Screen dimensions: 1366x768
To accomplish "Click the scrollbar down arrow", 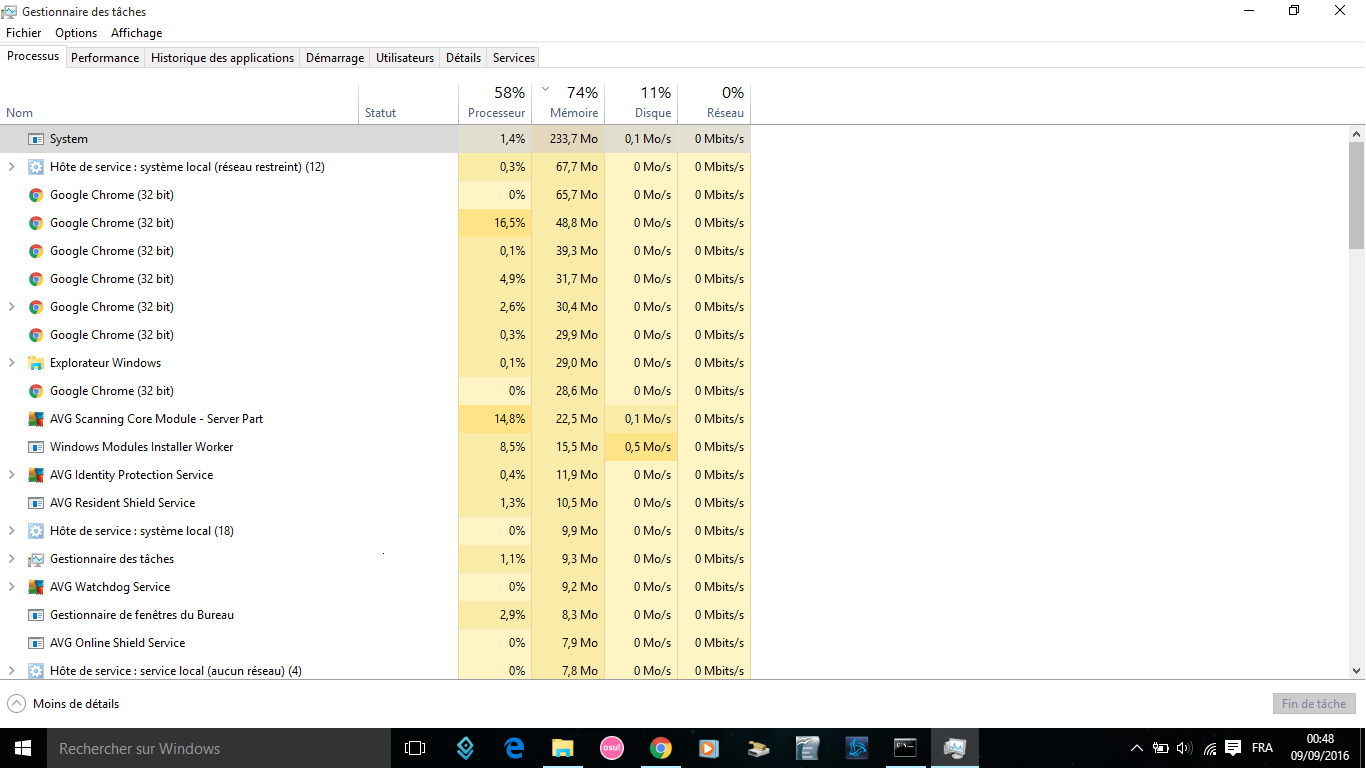I will tap(1357, 671).
